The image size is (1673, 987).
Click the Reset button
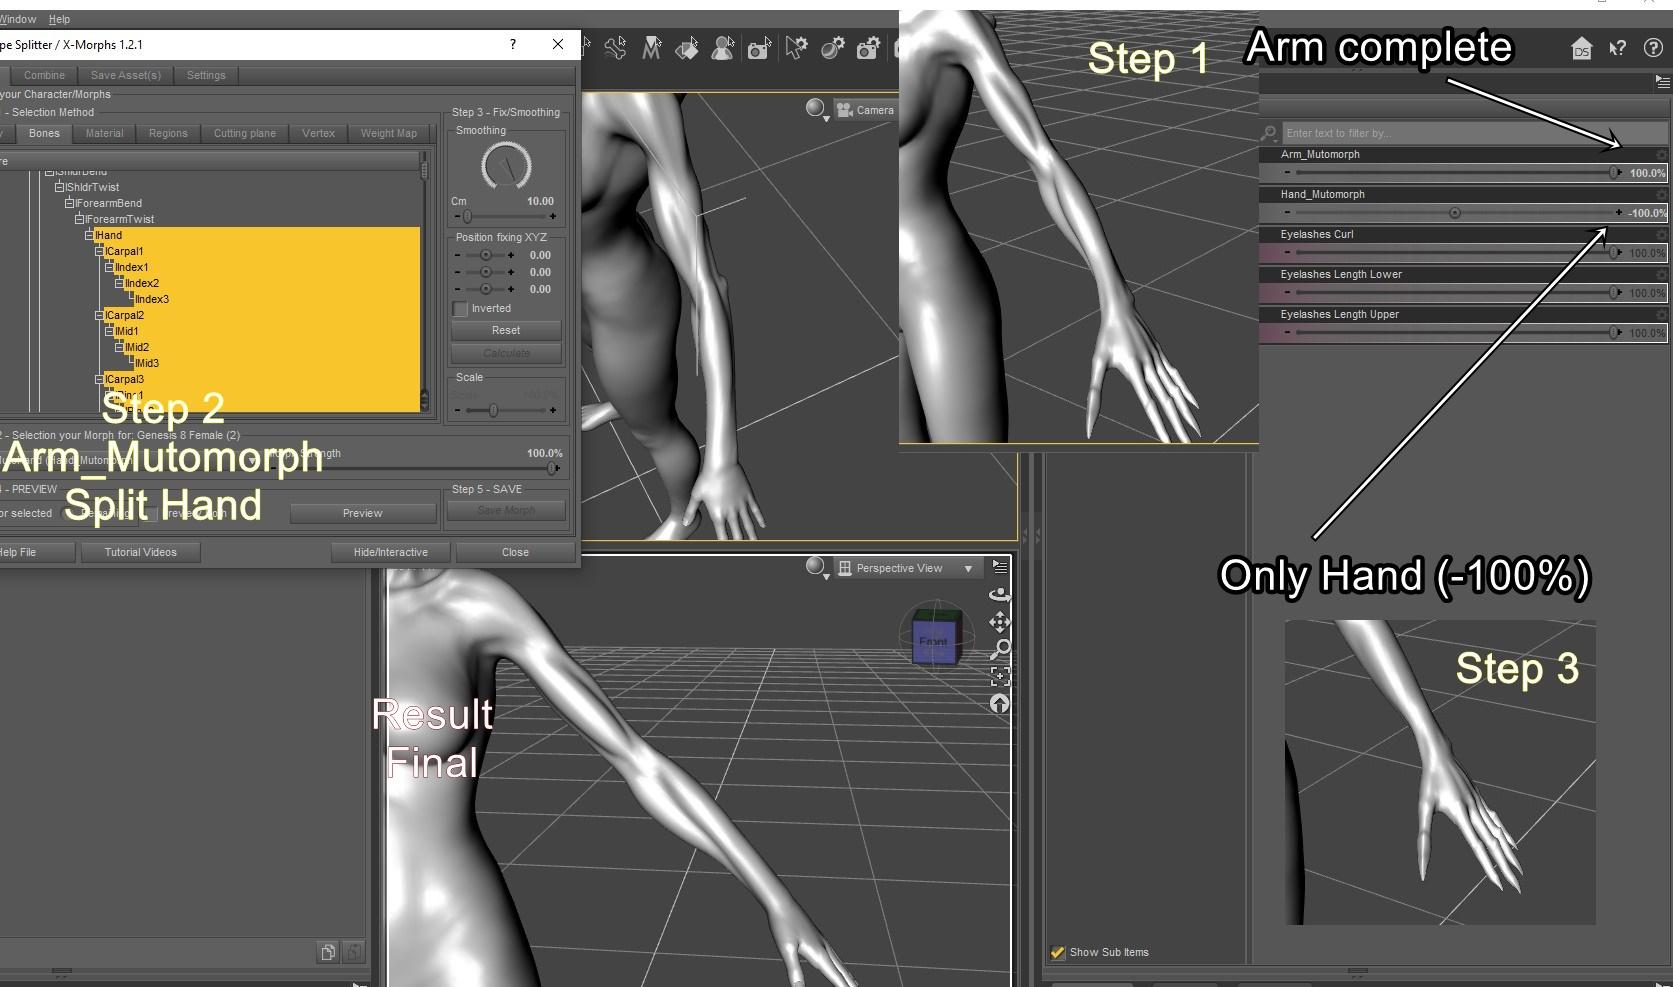[x=506, y=330]
